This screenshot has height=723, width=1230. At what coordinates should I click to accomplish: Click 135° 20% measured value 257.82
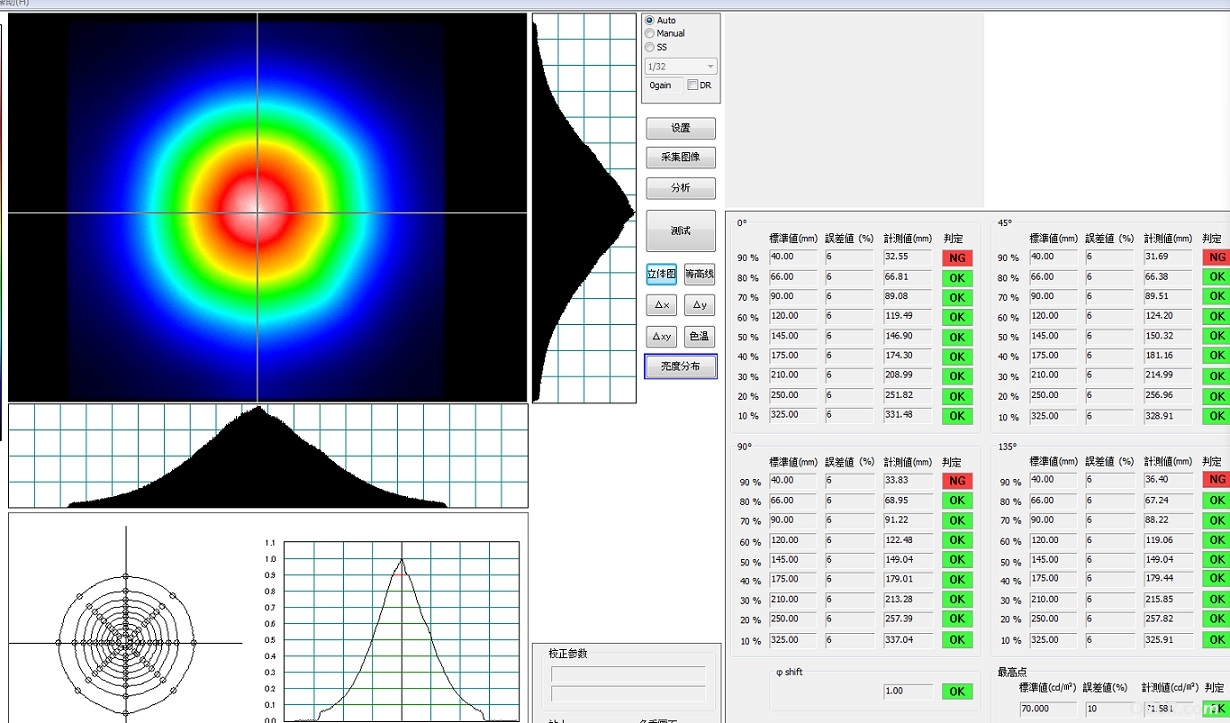pos(1169,619)
